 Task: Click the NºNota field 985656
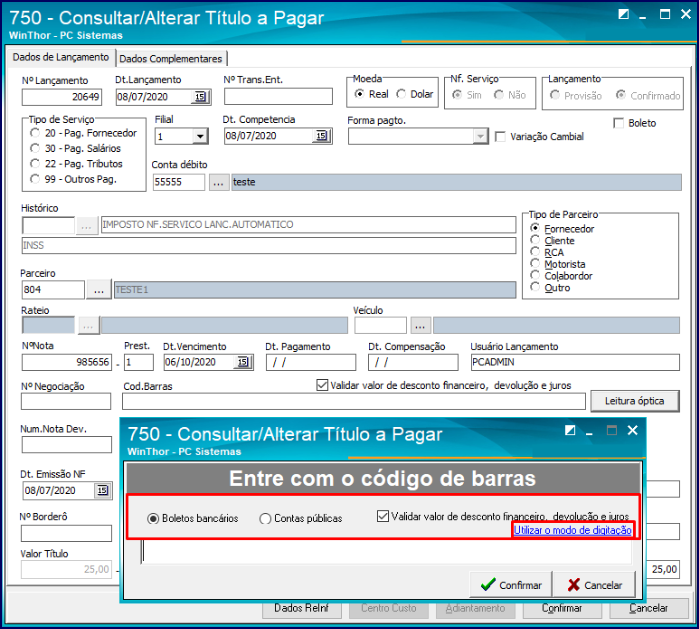click(67, 362)
